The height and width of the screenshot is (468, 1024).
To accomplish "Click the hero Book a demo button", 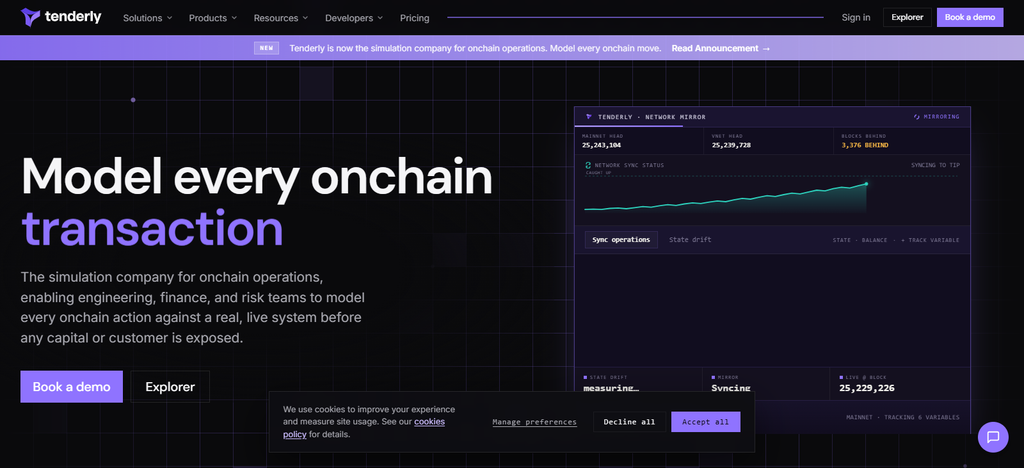I will coord(71,386).
